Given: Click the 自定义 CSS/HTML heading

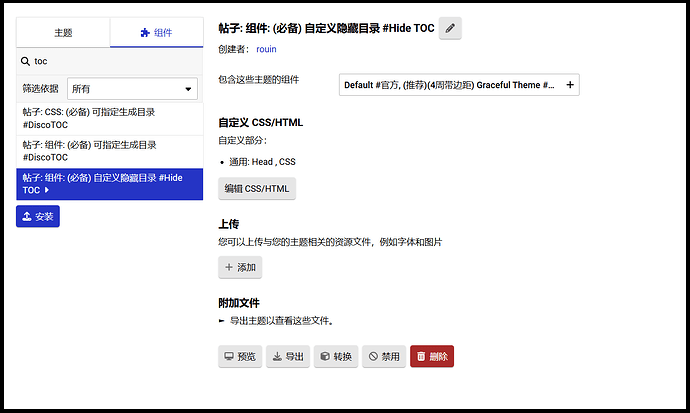Looking at the screenshot, I should coord(261,123).
